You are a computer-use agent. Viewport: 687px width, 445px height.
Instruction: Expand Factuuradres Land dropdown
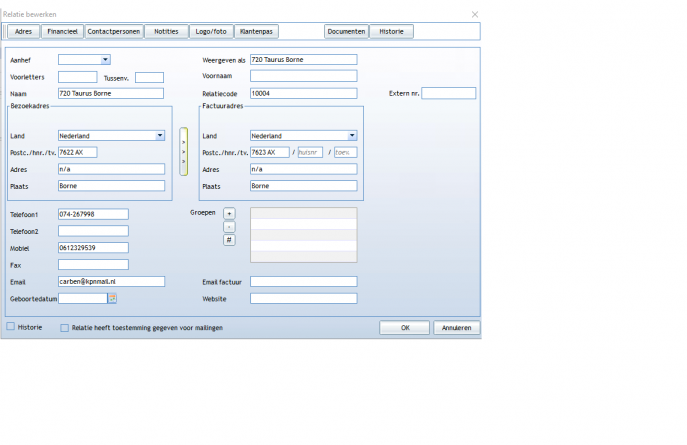click(352, 136)
